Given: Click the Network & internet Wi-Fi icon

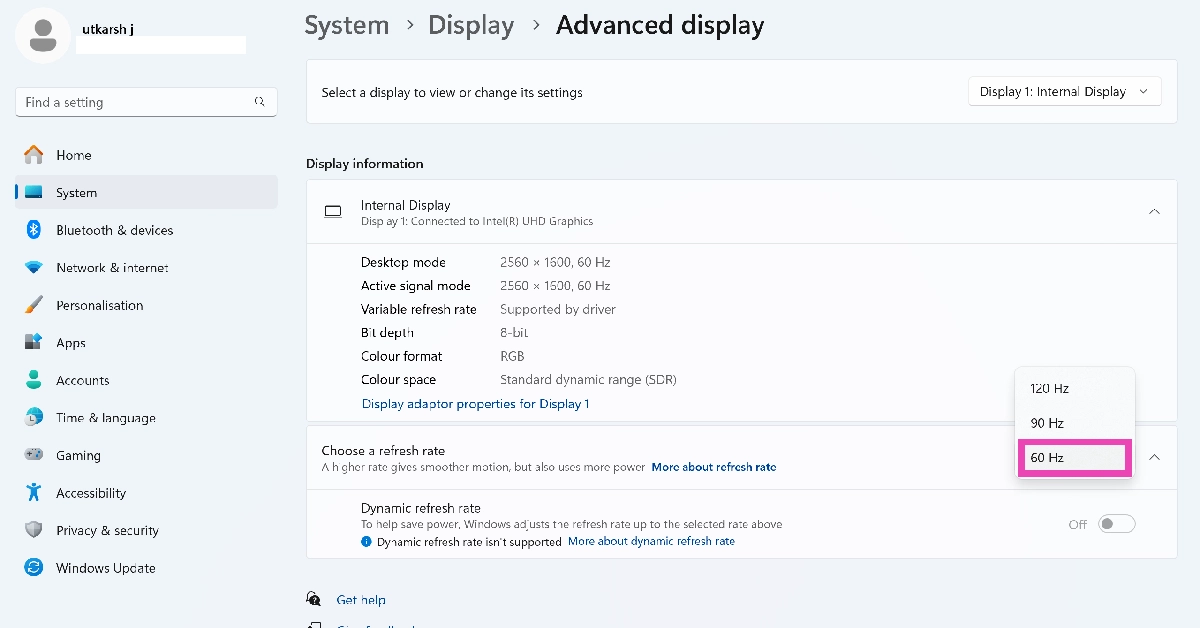Looking at the screenshot, I should click(34, 268).
